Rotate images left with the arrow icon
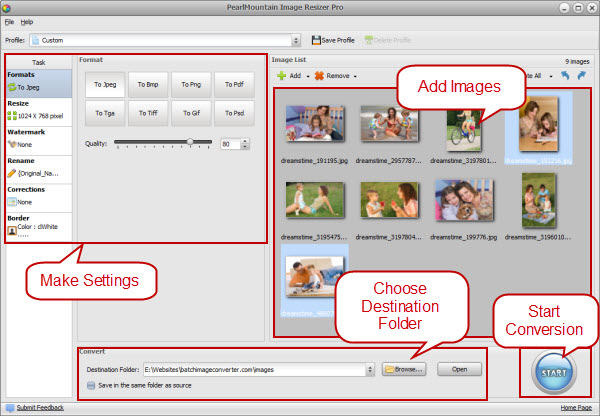600x416 pixels. click(x=565, y=75)
